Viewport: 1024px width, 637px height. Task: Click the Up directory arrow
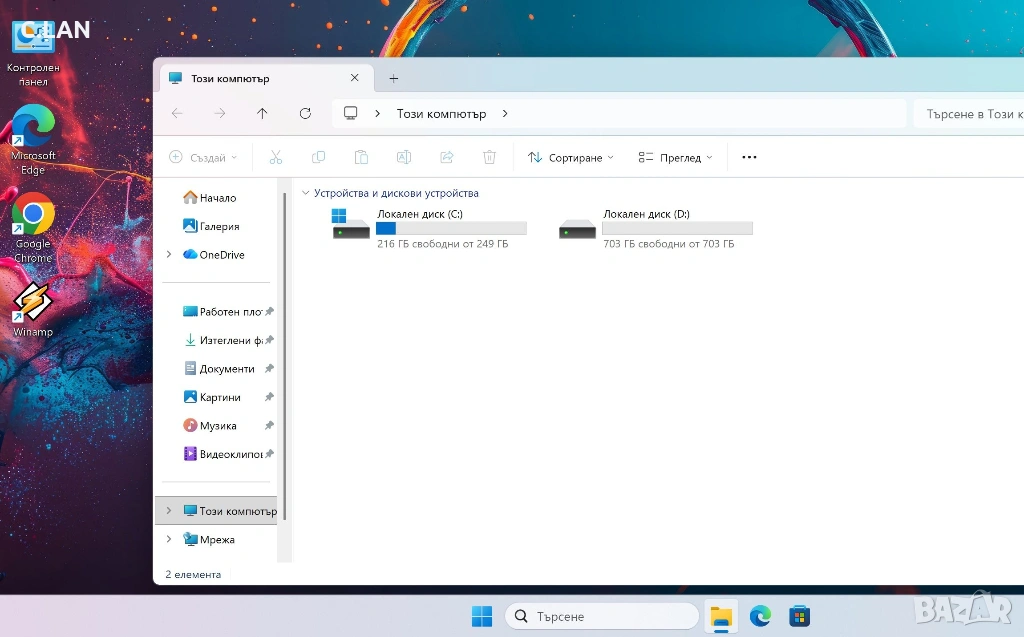click(x=262, y=114)
